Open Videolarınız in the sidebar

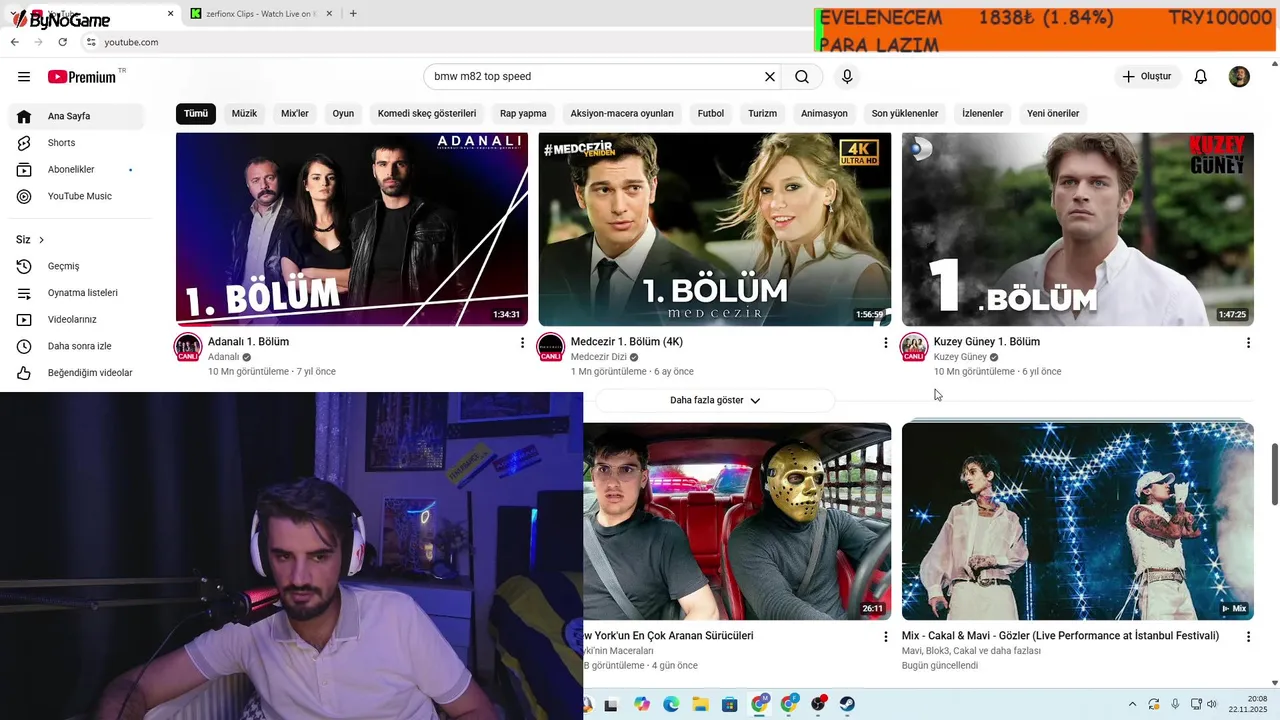click(76, 320)
